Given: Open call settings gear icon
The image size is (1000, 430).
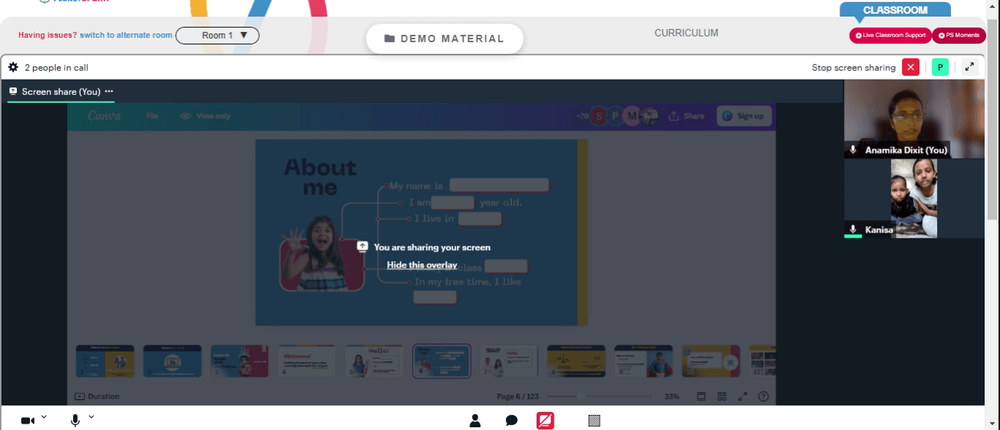Looking at the screenshot, I should pos(13,67).
